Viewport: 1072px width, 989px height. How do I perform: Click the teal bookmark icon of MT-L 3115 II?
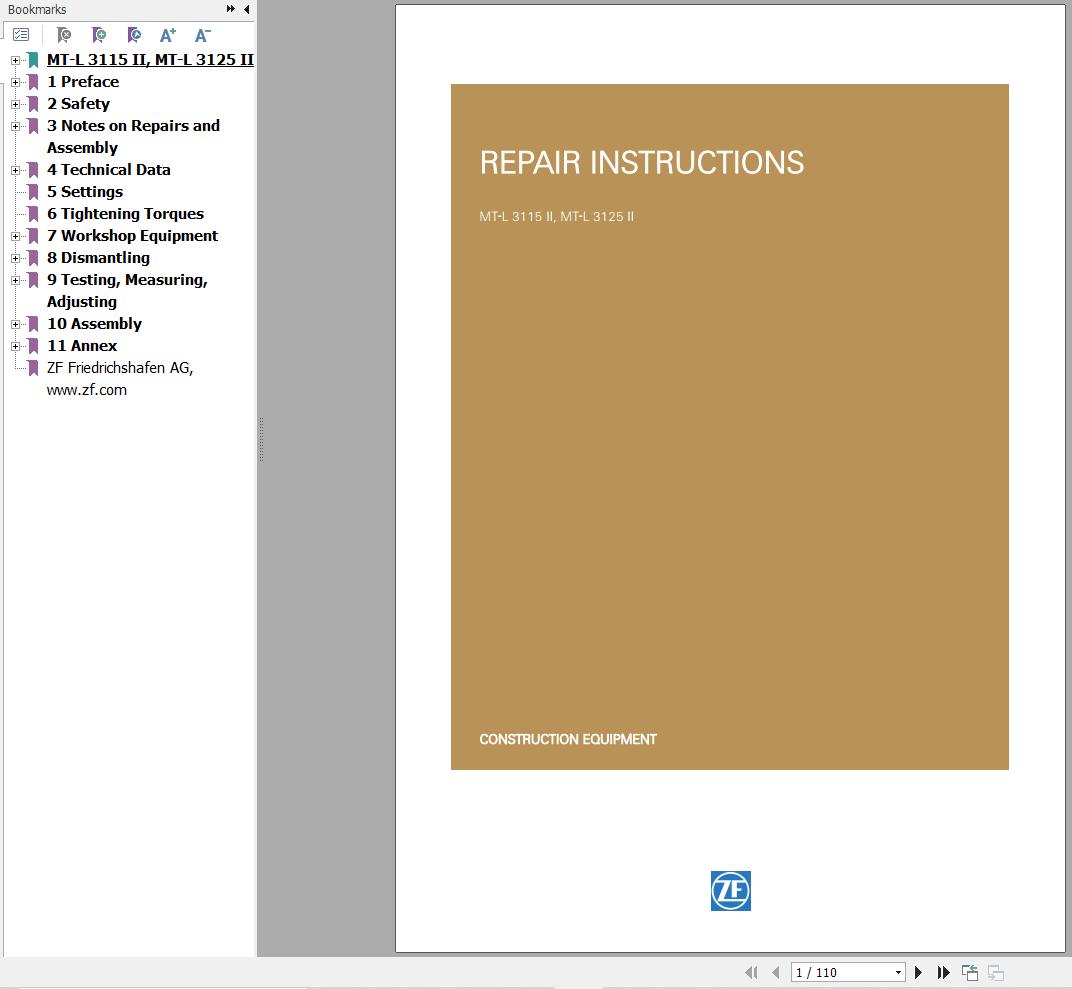[x=33, y=60]
